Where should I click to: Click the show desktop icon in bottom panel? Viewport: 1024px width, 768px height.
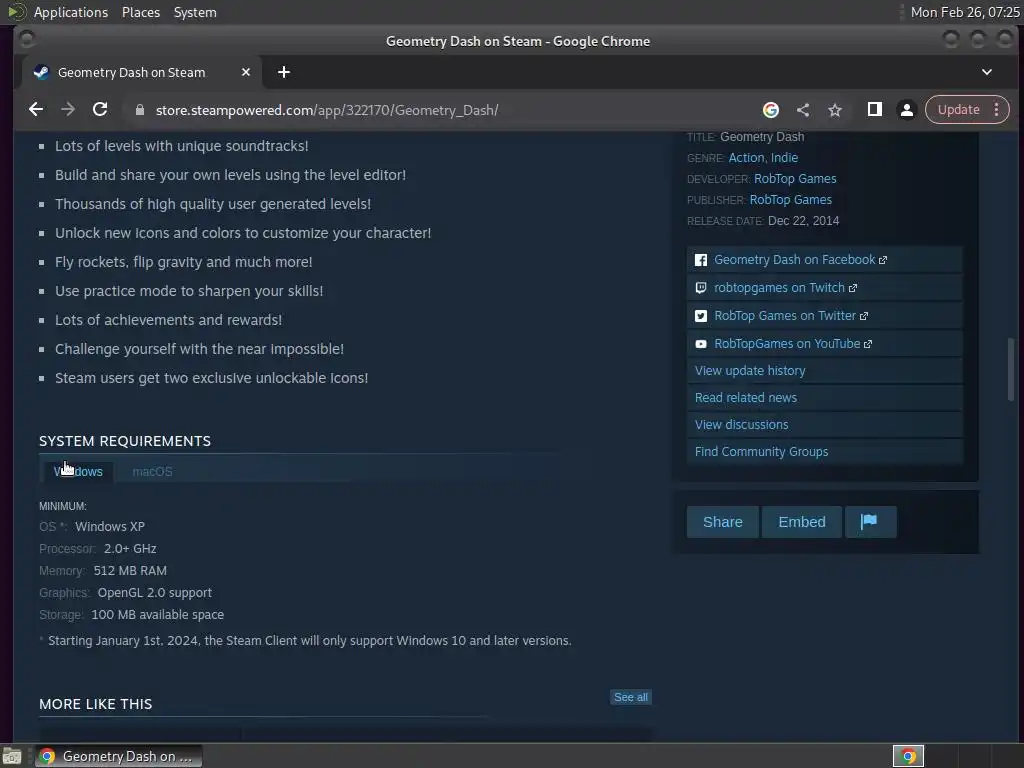pyautogui.click(x=12, y=756)
